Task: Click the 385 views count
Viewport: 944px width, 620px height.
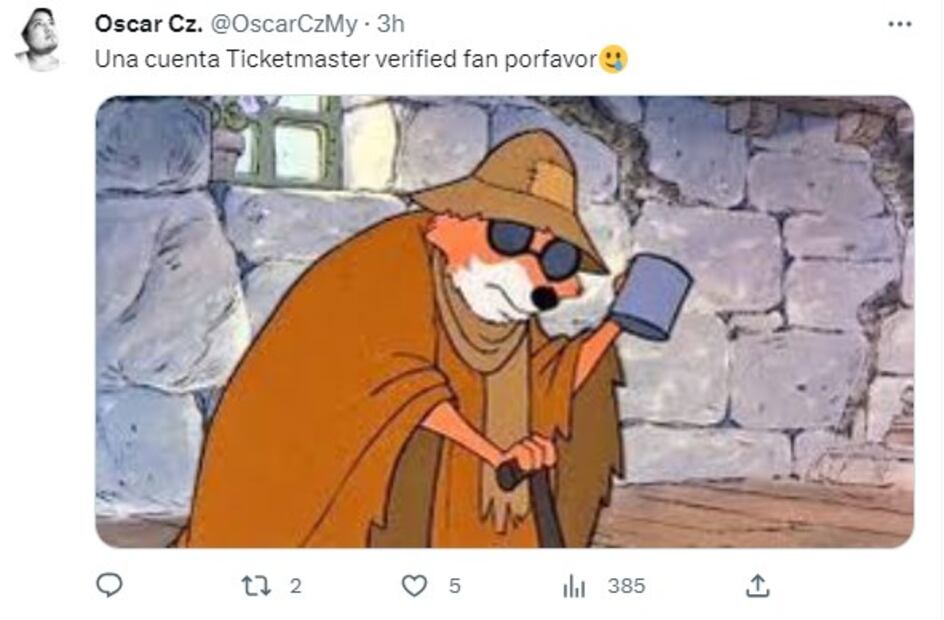Action: click(x=626, y=586)
